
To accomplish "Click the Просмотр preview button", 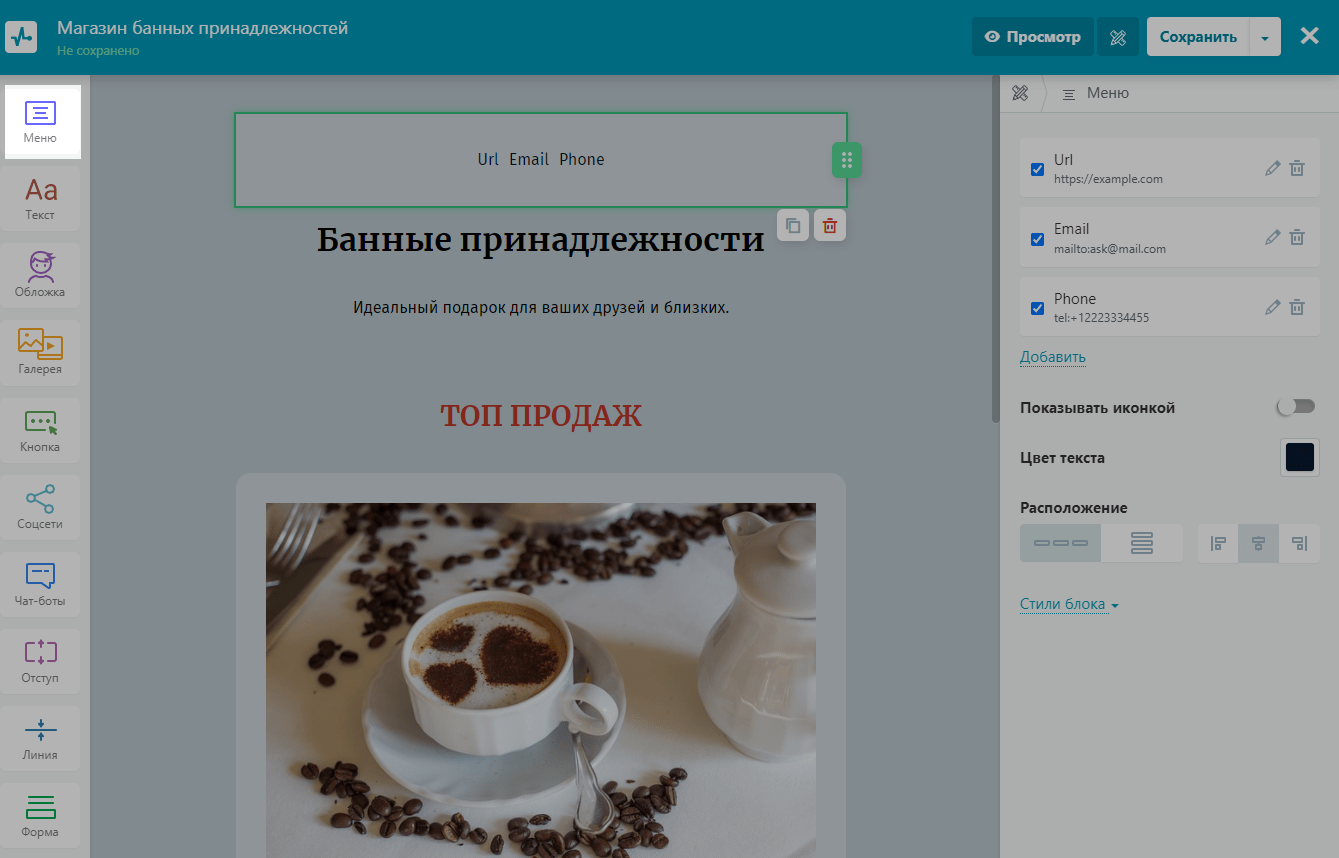I will click(x=1032, y=37).
